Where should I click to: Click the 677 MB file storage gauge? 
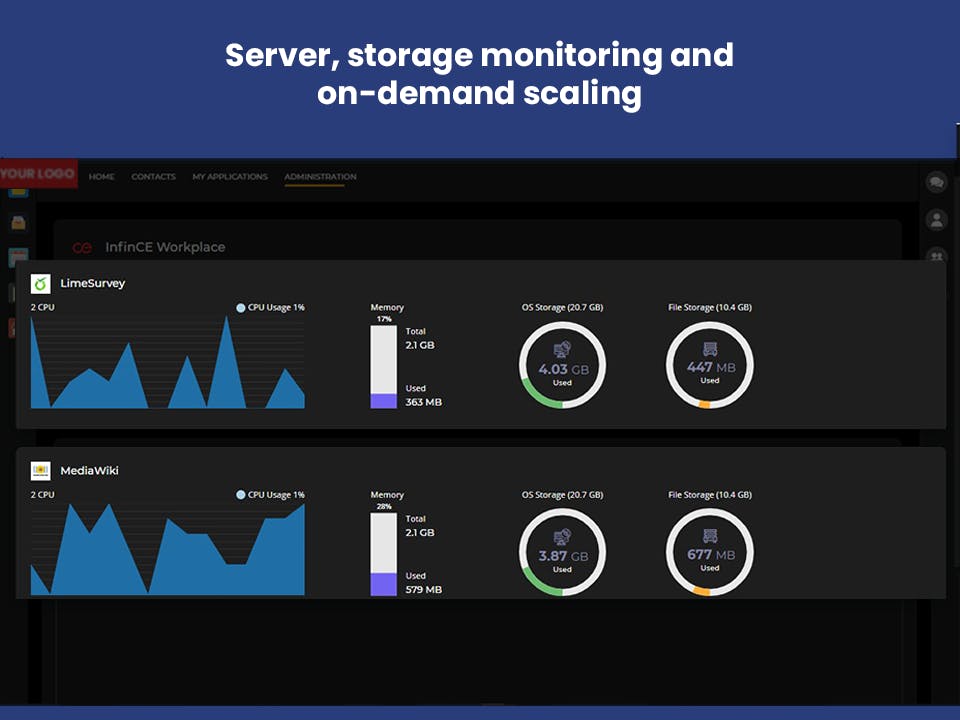click(710, 552)
